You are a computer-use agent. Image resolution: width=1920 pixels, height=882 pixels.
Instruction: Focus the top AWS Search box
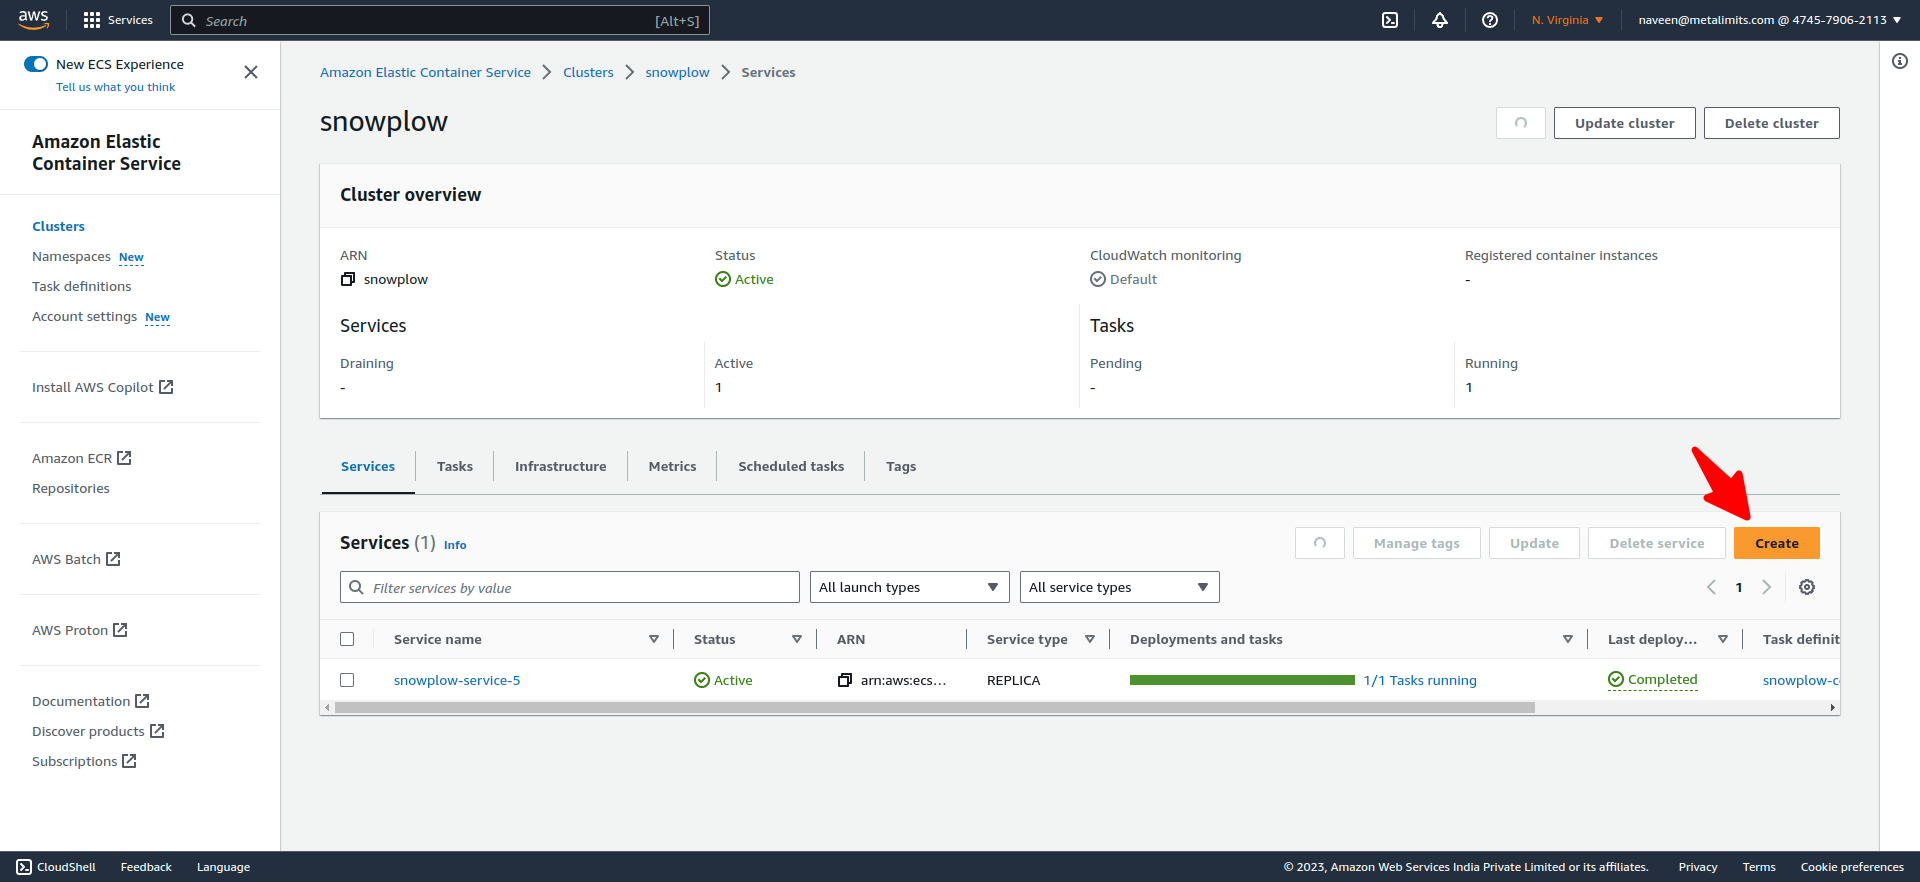point(440,20)
